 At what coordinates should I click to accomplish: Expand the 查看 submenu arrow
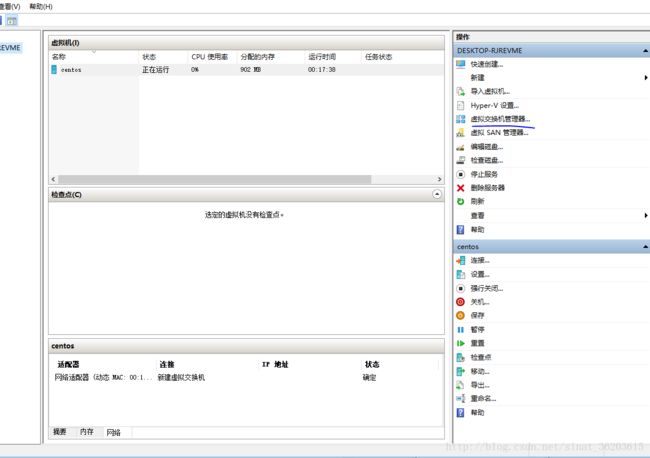tap(645, 216)
